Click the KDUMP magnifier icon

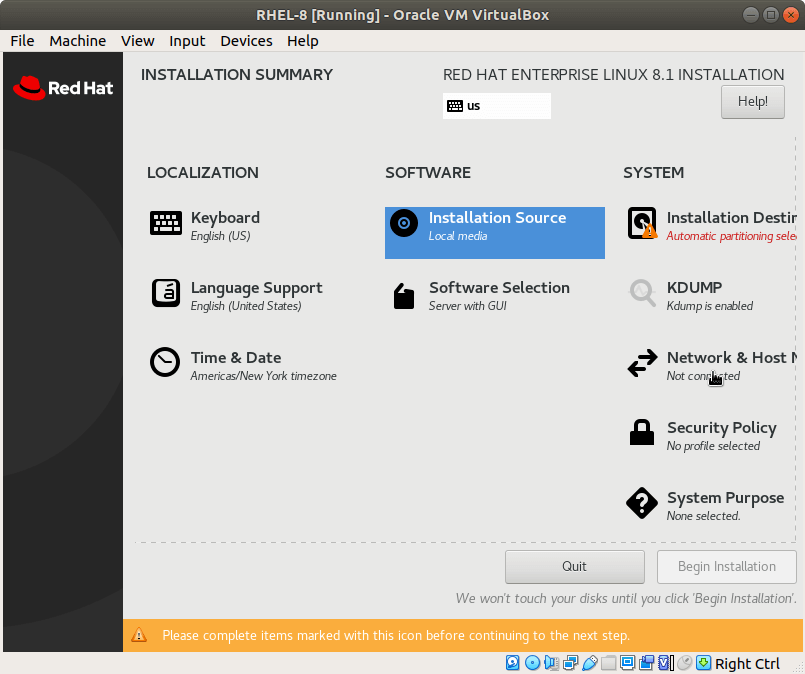tap(642, 293)
